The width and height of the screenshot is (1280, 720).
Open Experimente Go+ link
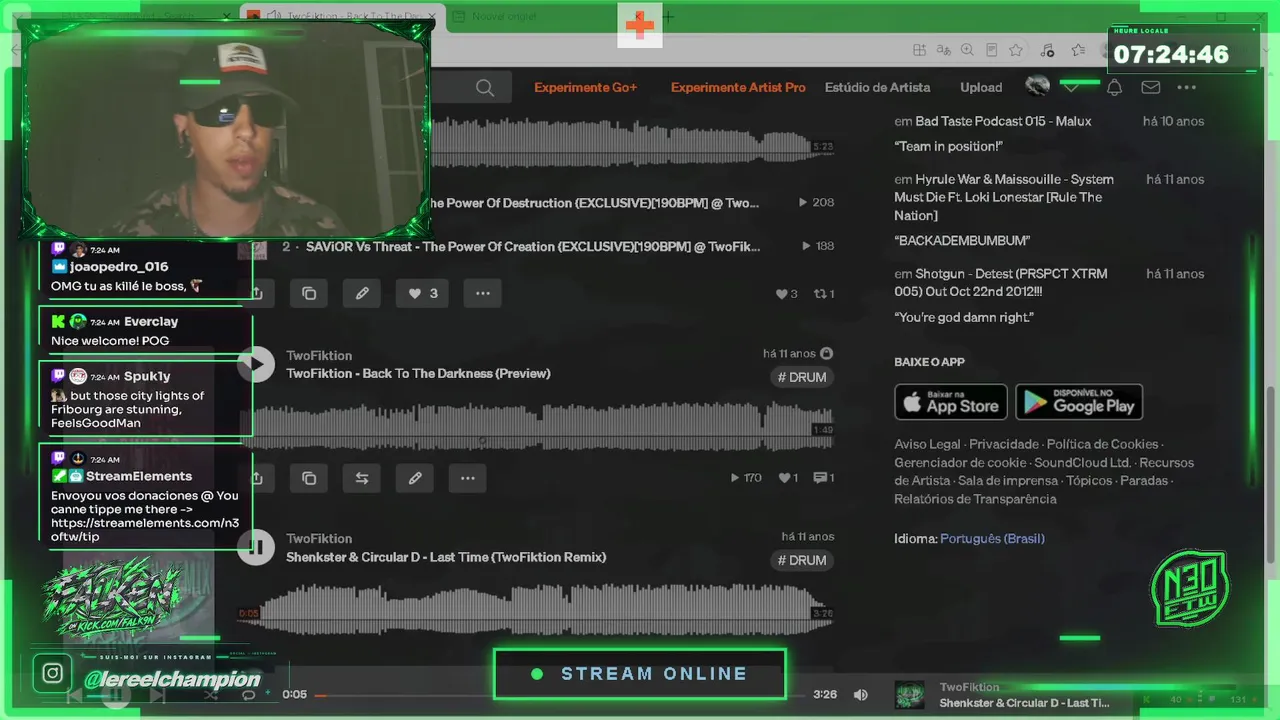pyautogui.click(x=585, y=88)
